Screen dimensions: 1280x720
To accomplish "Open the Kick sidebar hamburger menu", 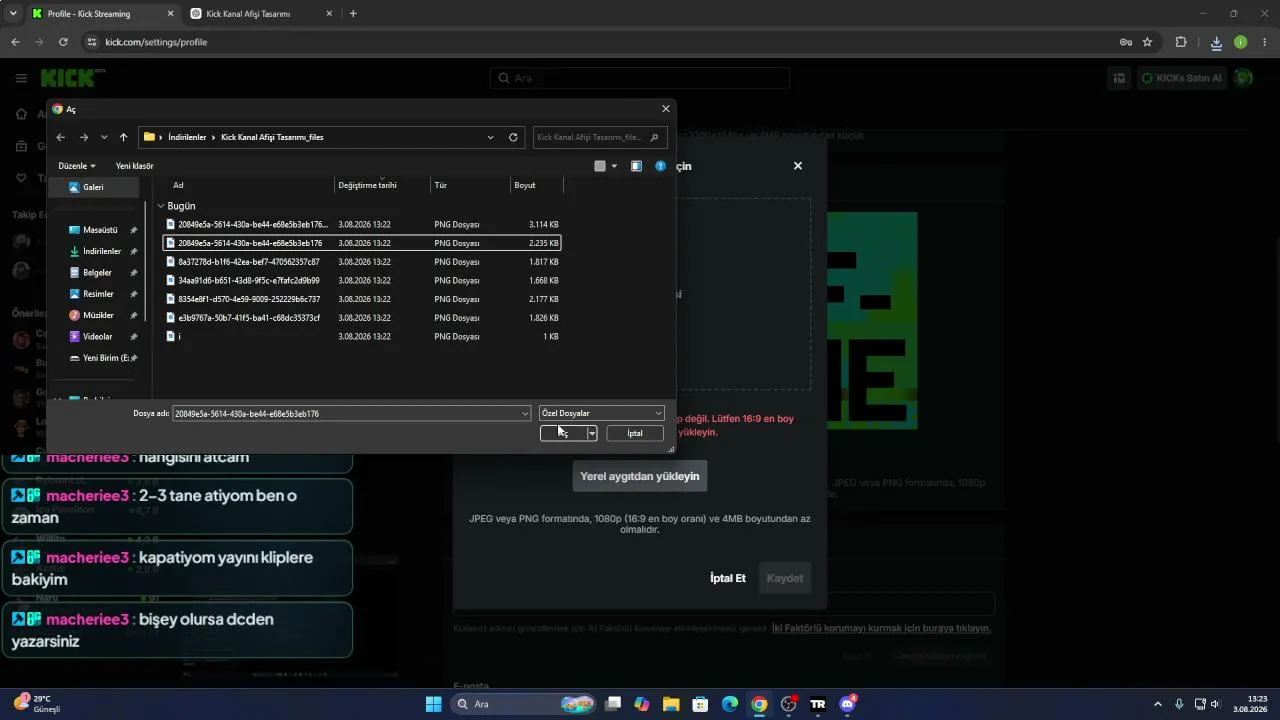I will (21, 78).
